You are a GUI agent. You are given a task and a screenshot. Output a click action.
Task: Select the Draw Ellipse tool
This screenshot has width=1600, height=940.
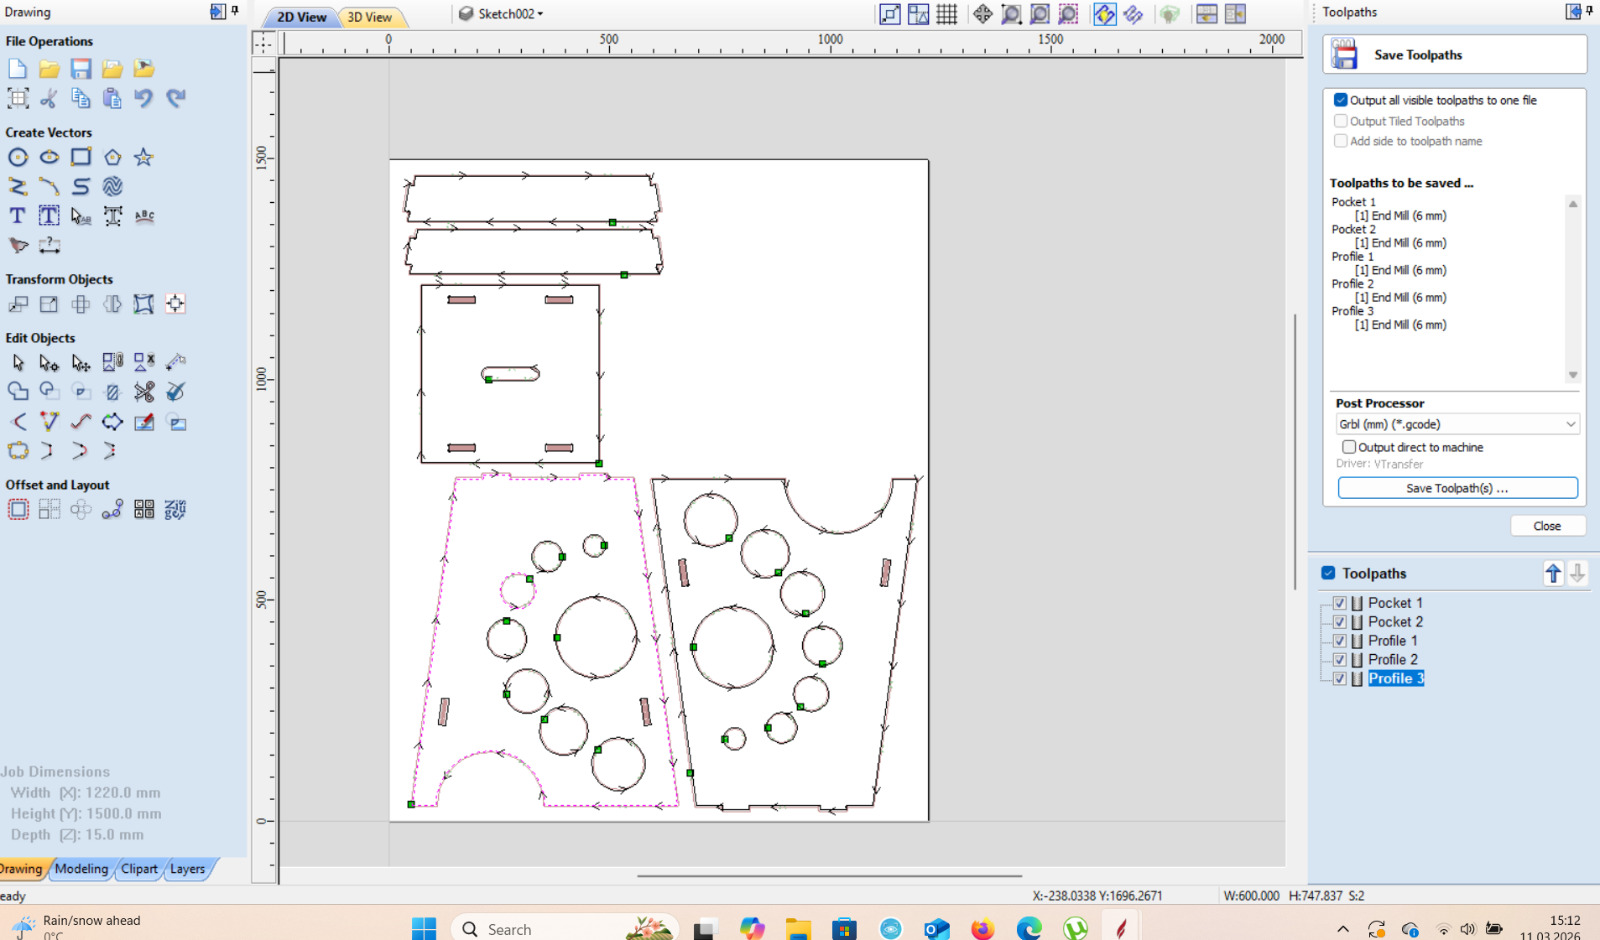pyautogui.click(x=49, y=157)
